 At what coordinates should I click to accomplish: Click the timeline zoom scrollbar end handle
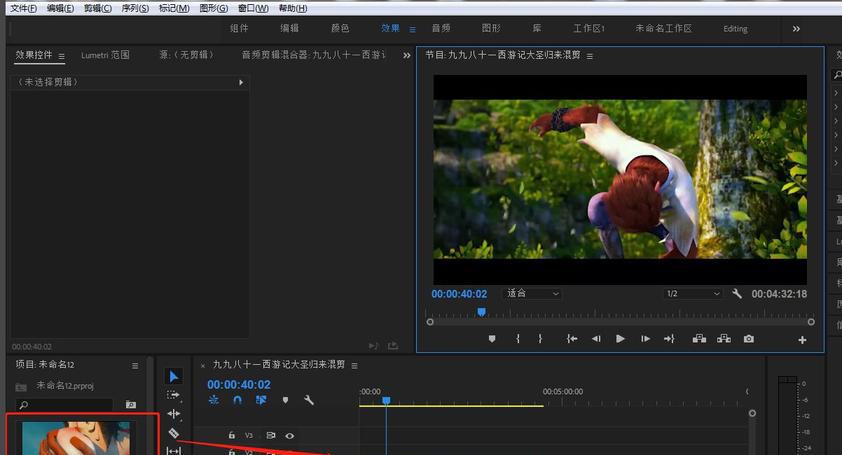752,413
